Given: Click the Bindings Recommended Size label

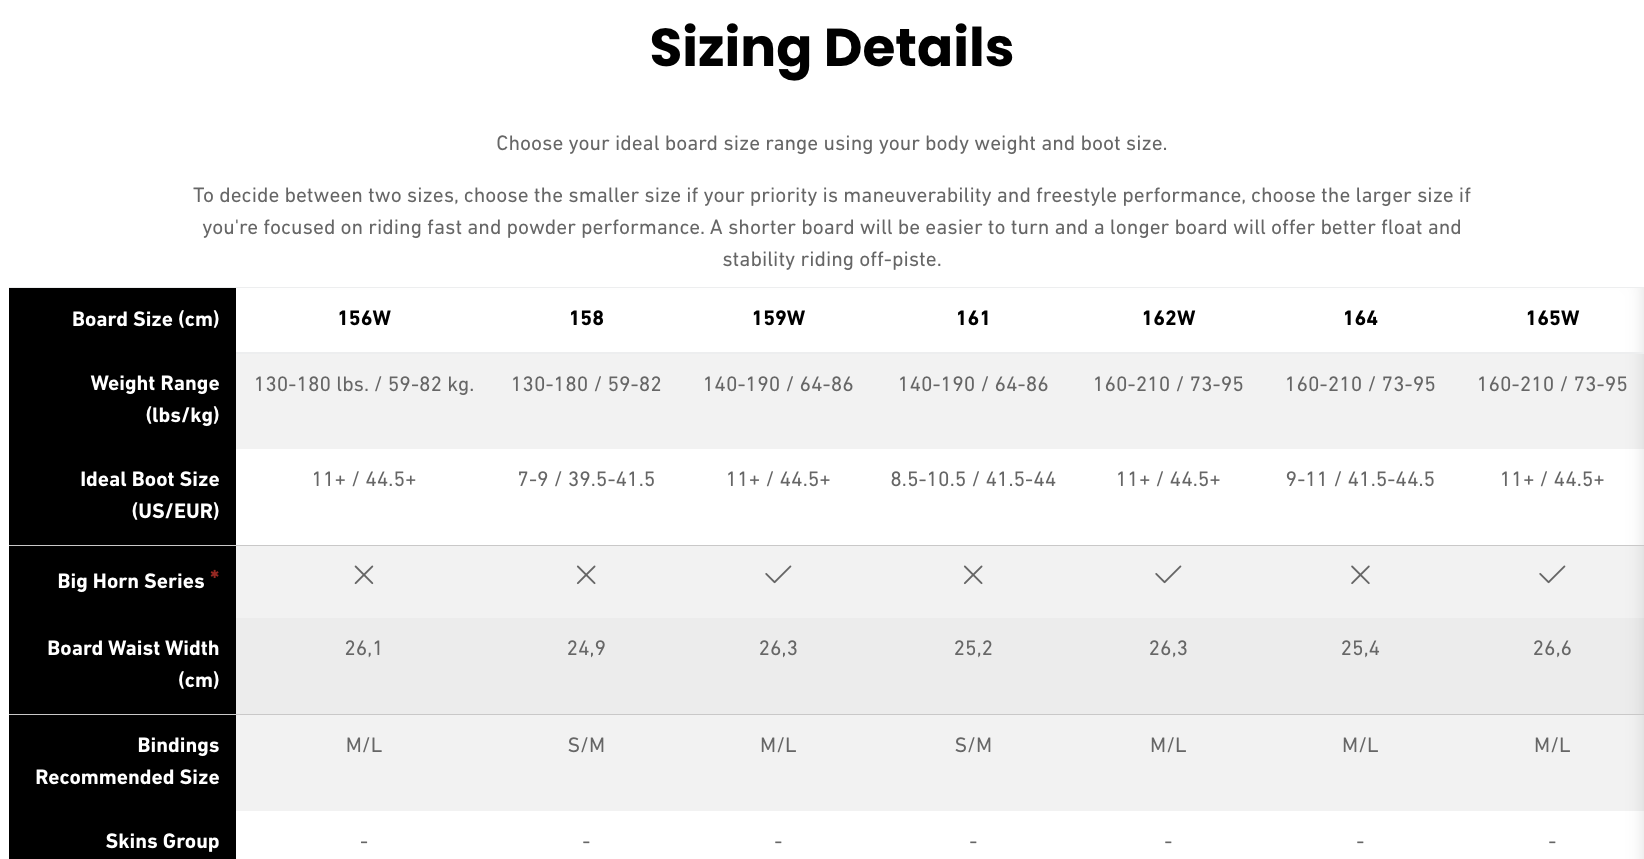Looking at the screenshot, I should (x=127, y=761).
